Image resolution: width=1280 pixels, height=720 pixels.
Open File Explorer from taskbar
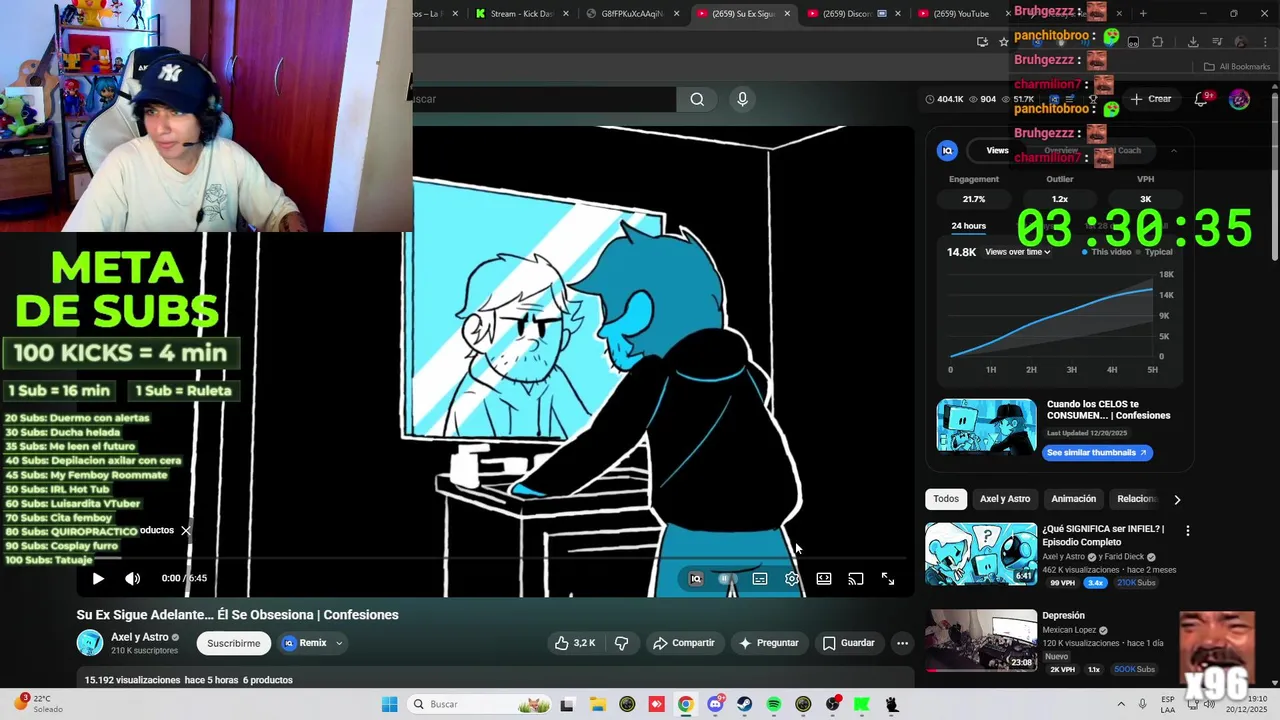coord(597,704)
